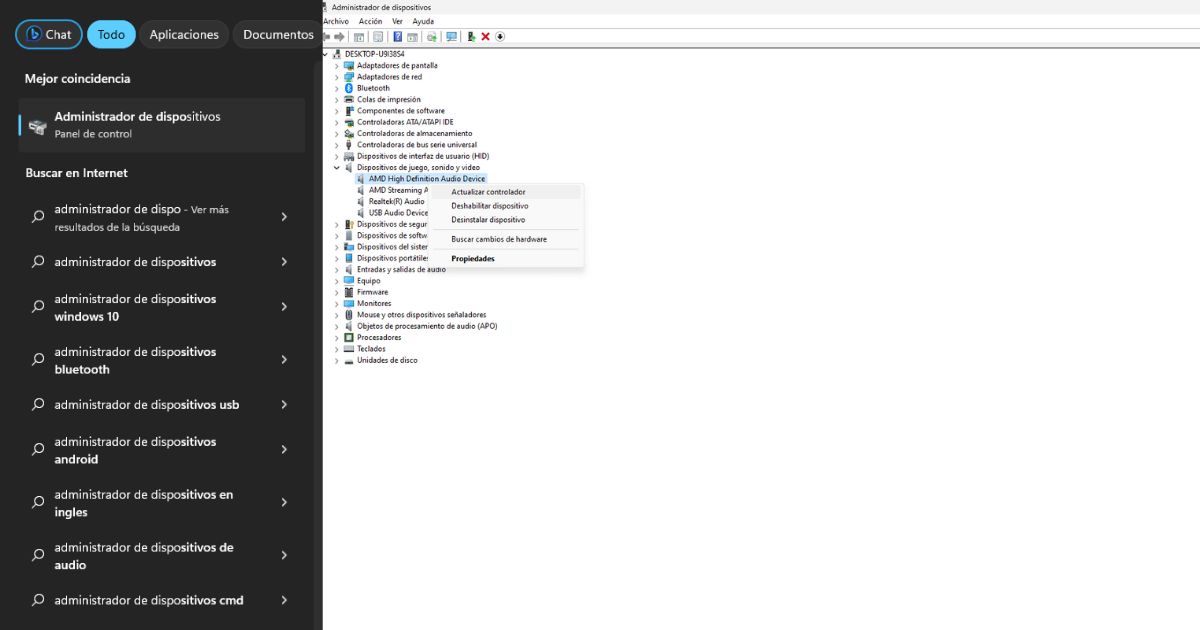Expand Controladoras de almacenamiento node

click(337, 133)
